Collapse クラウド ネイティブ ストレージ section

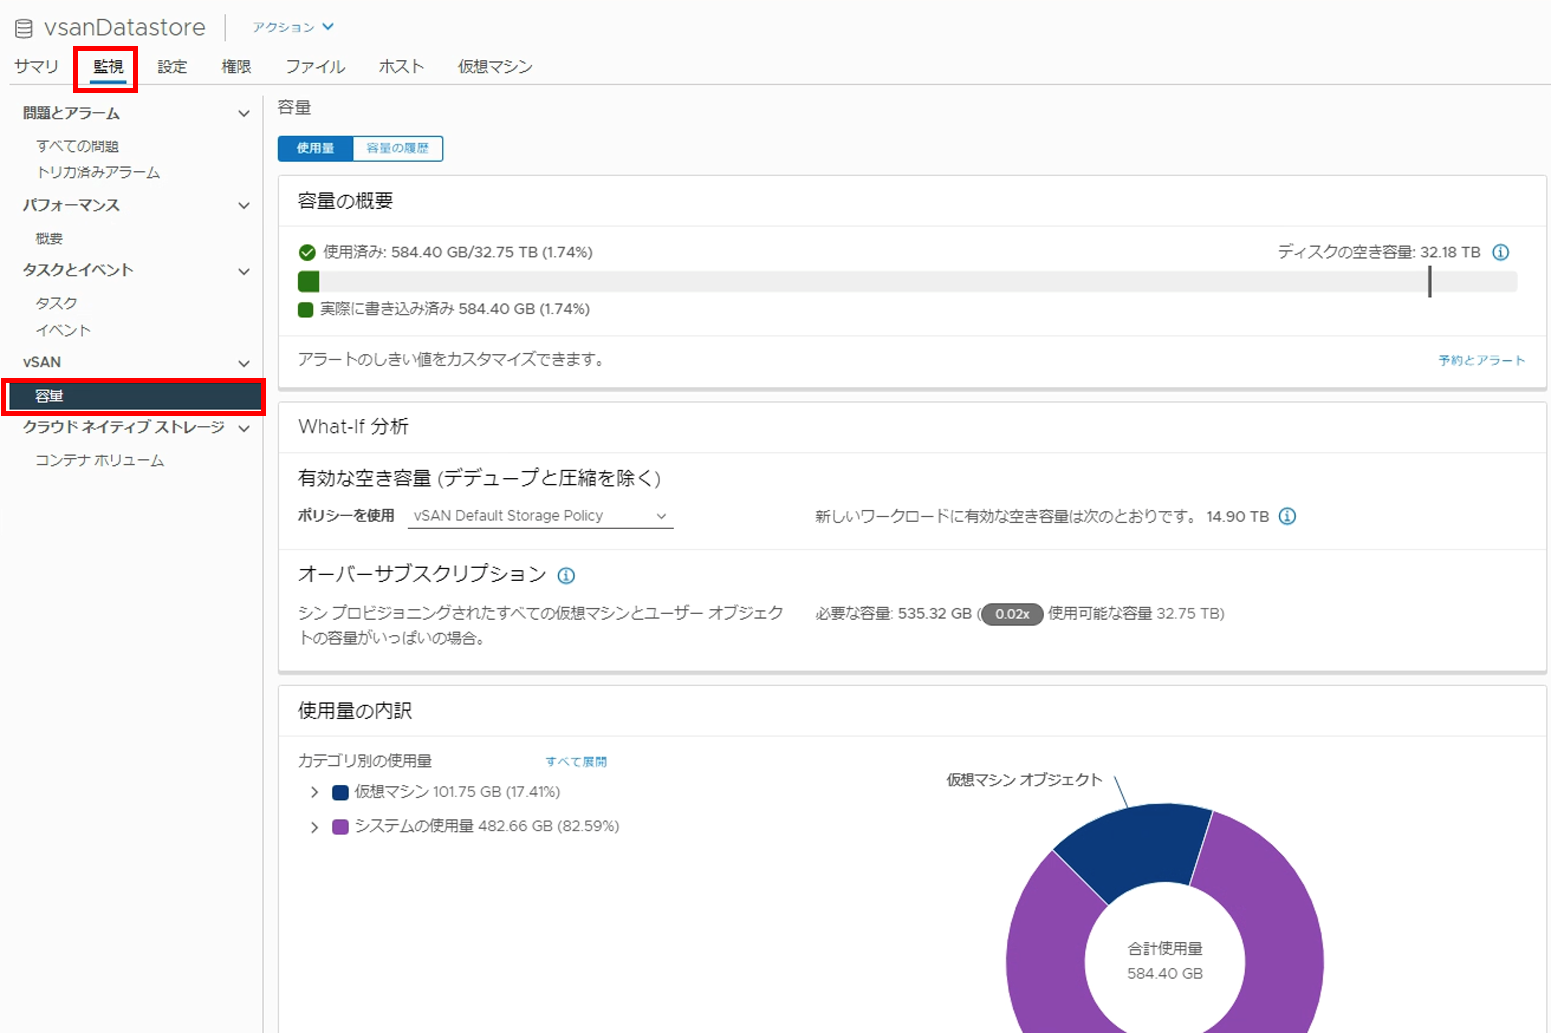point(244,428)
